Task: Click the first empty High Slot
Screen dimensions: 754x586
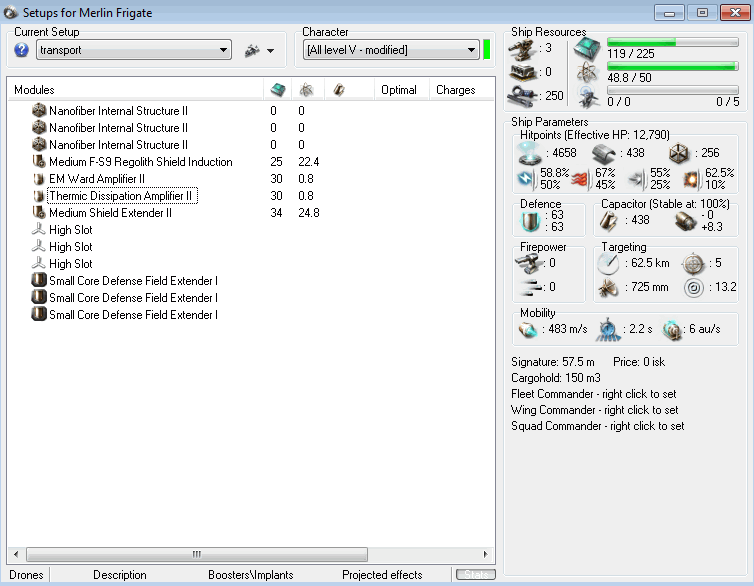Action: point(70,230)
